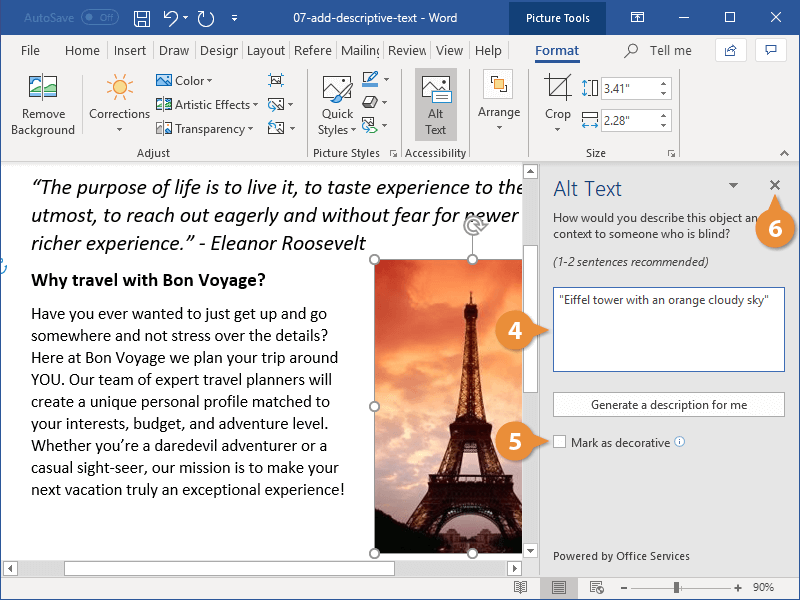Open Alt Text pane options dropdown

[733, 185]
